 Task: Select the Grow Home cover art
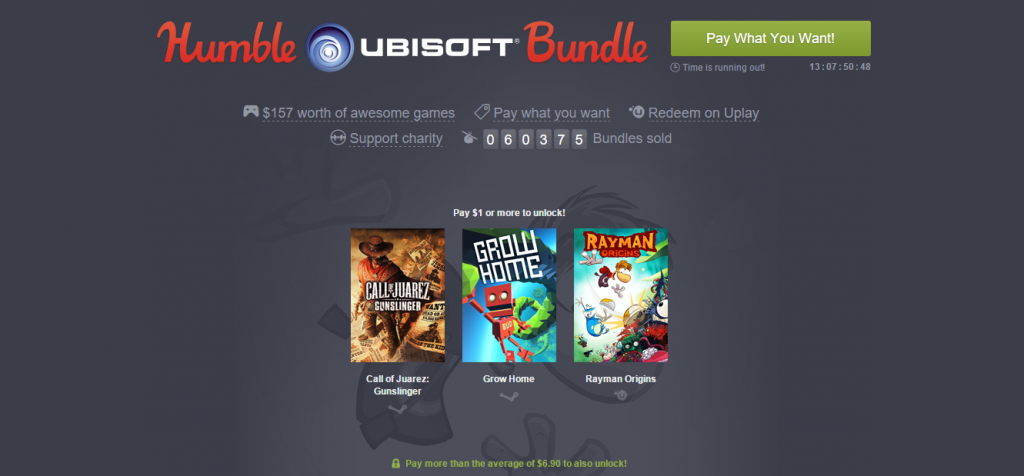(509, 295)
